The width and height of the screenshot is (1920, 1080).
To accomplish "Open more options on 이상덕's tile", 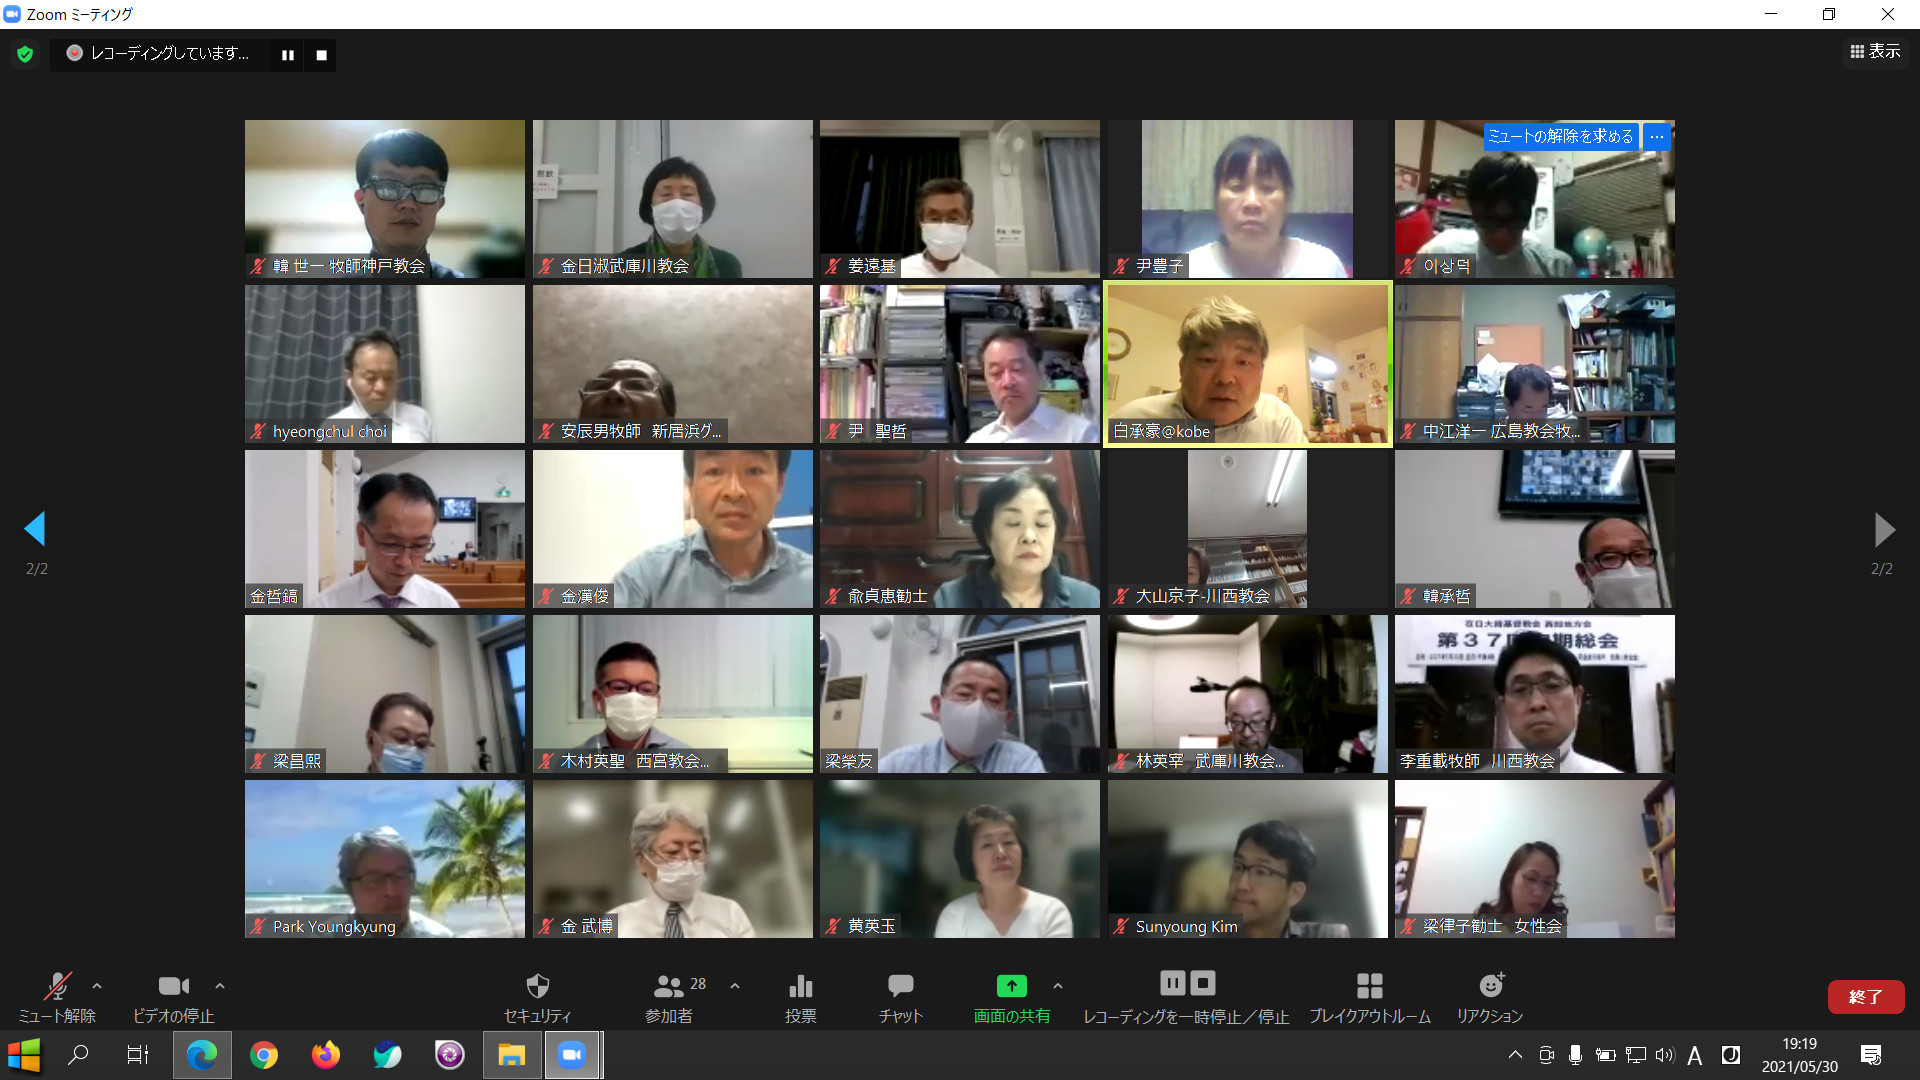I will pos(1657,137).
